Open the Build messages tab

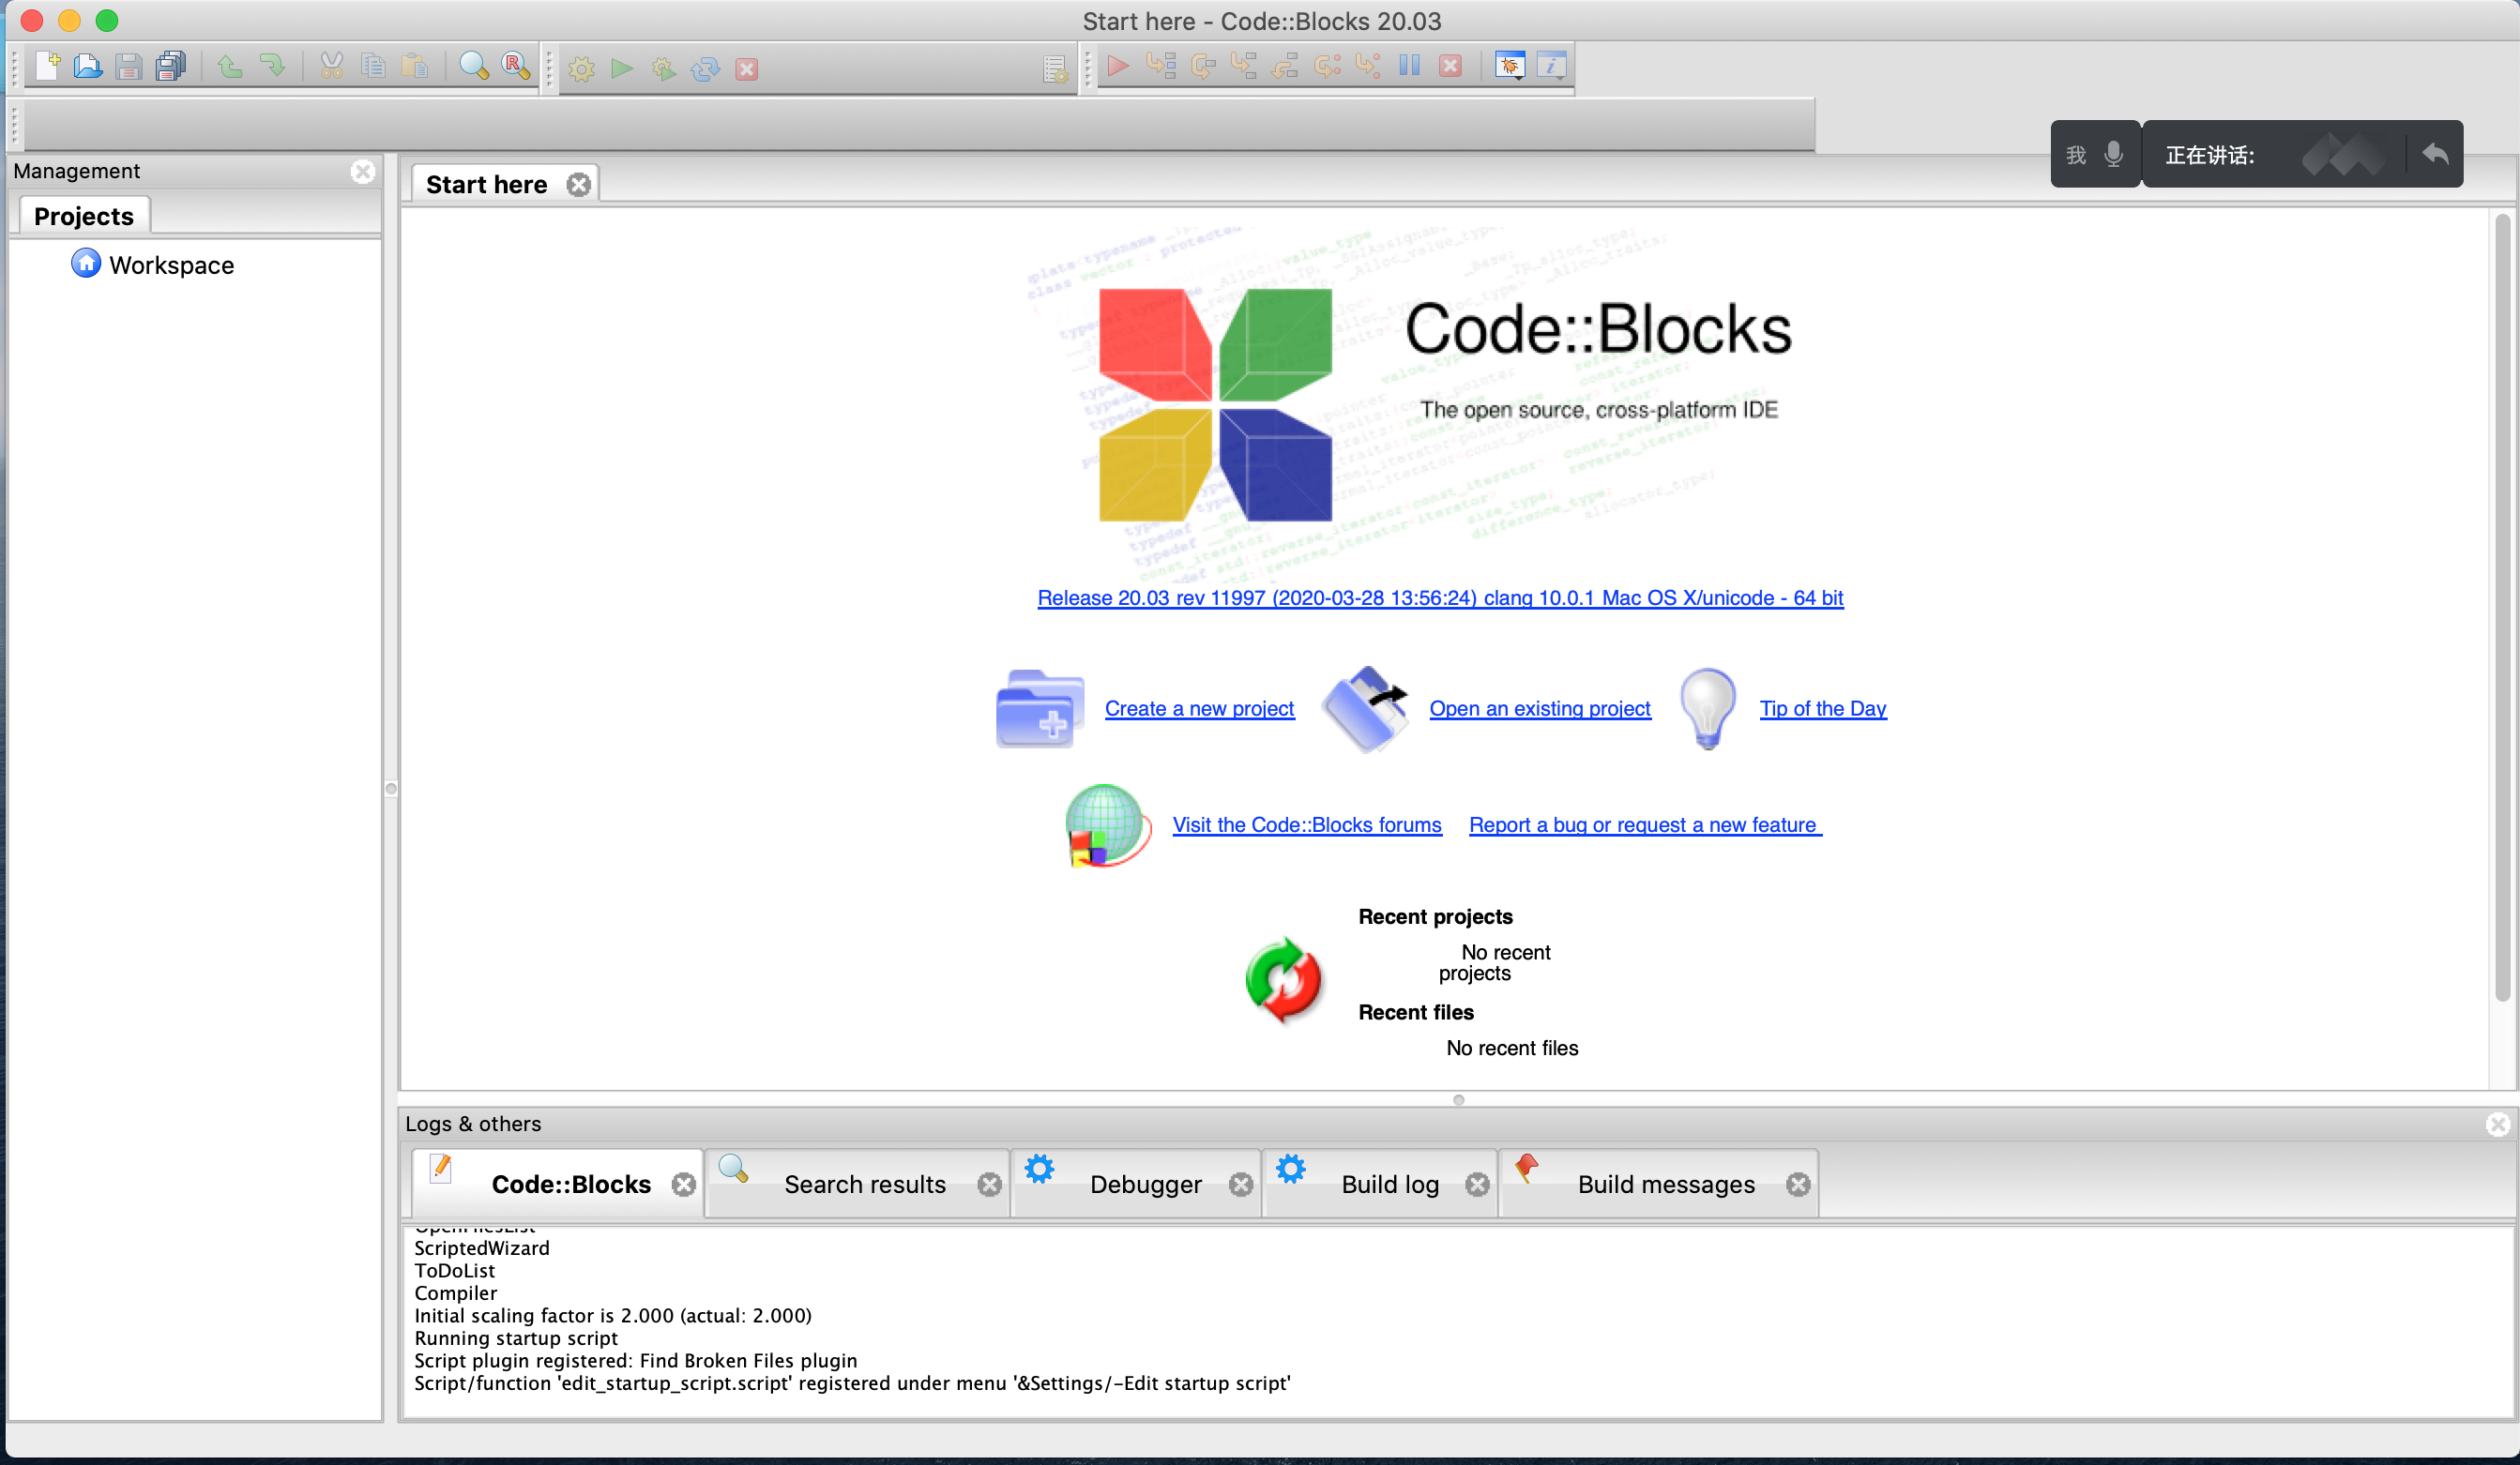click(1665, 1184)
